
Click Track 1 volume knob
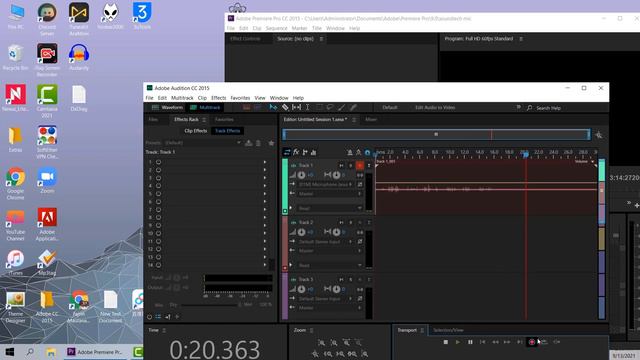(301, 175)
